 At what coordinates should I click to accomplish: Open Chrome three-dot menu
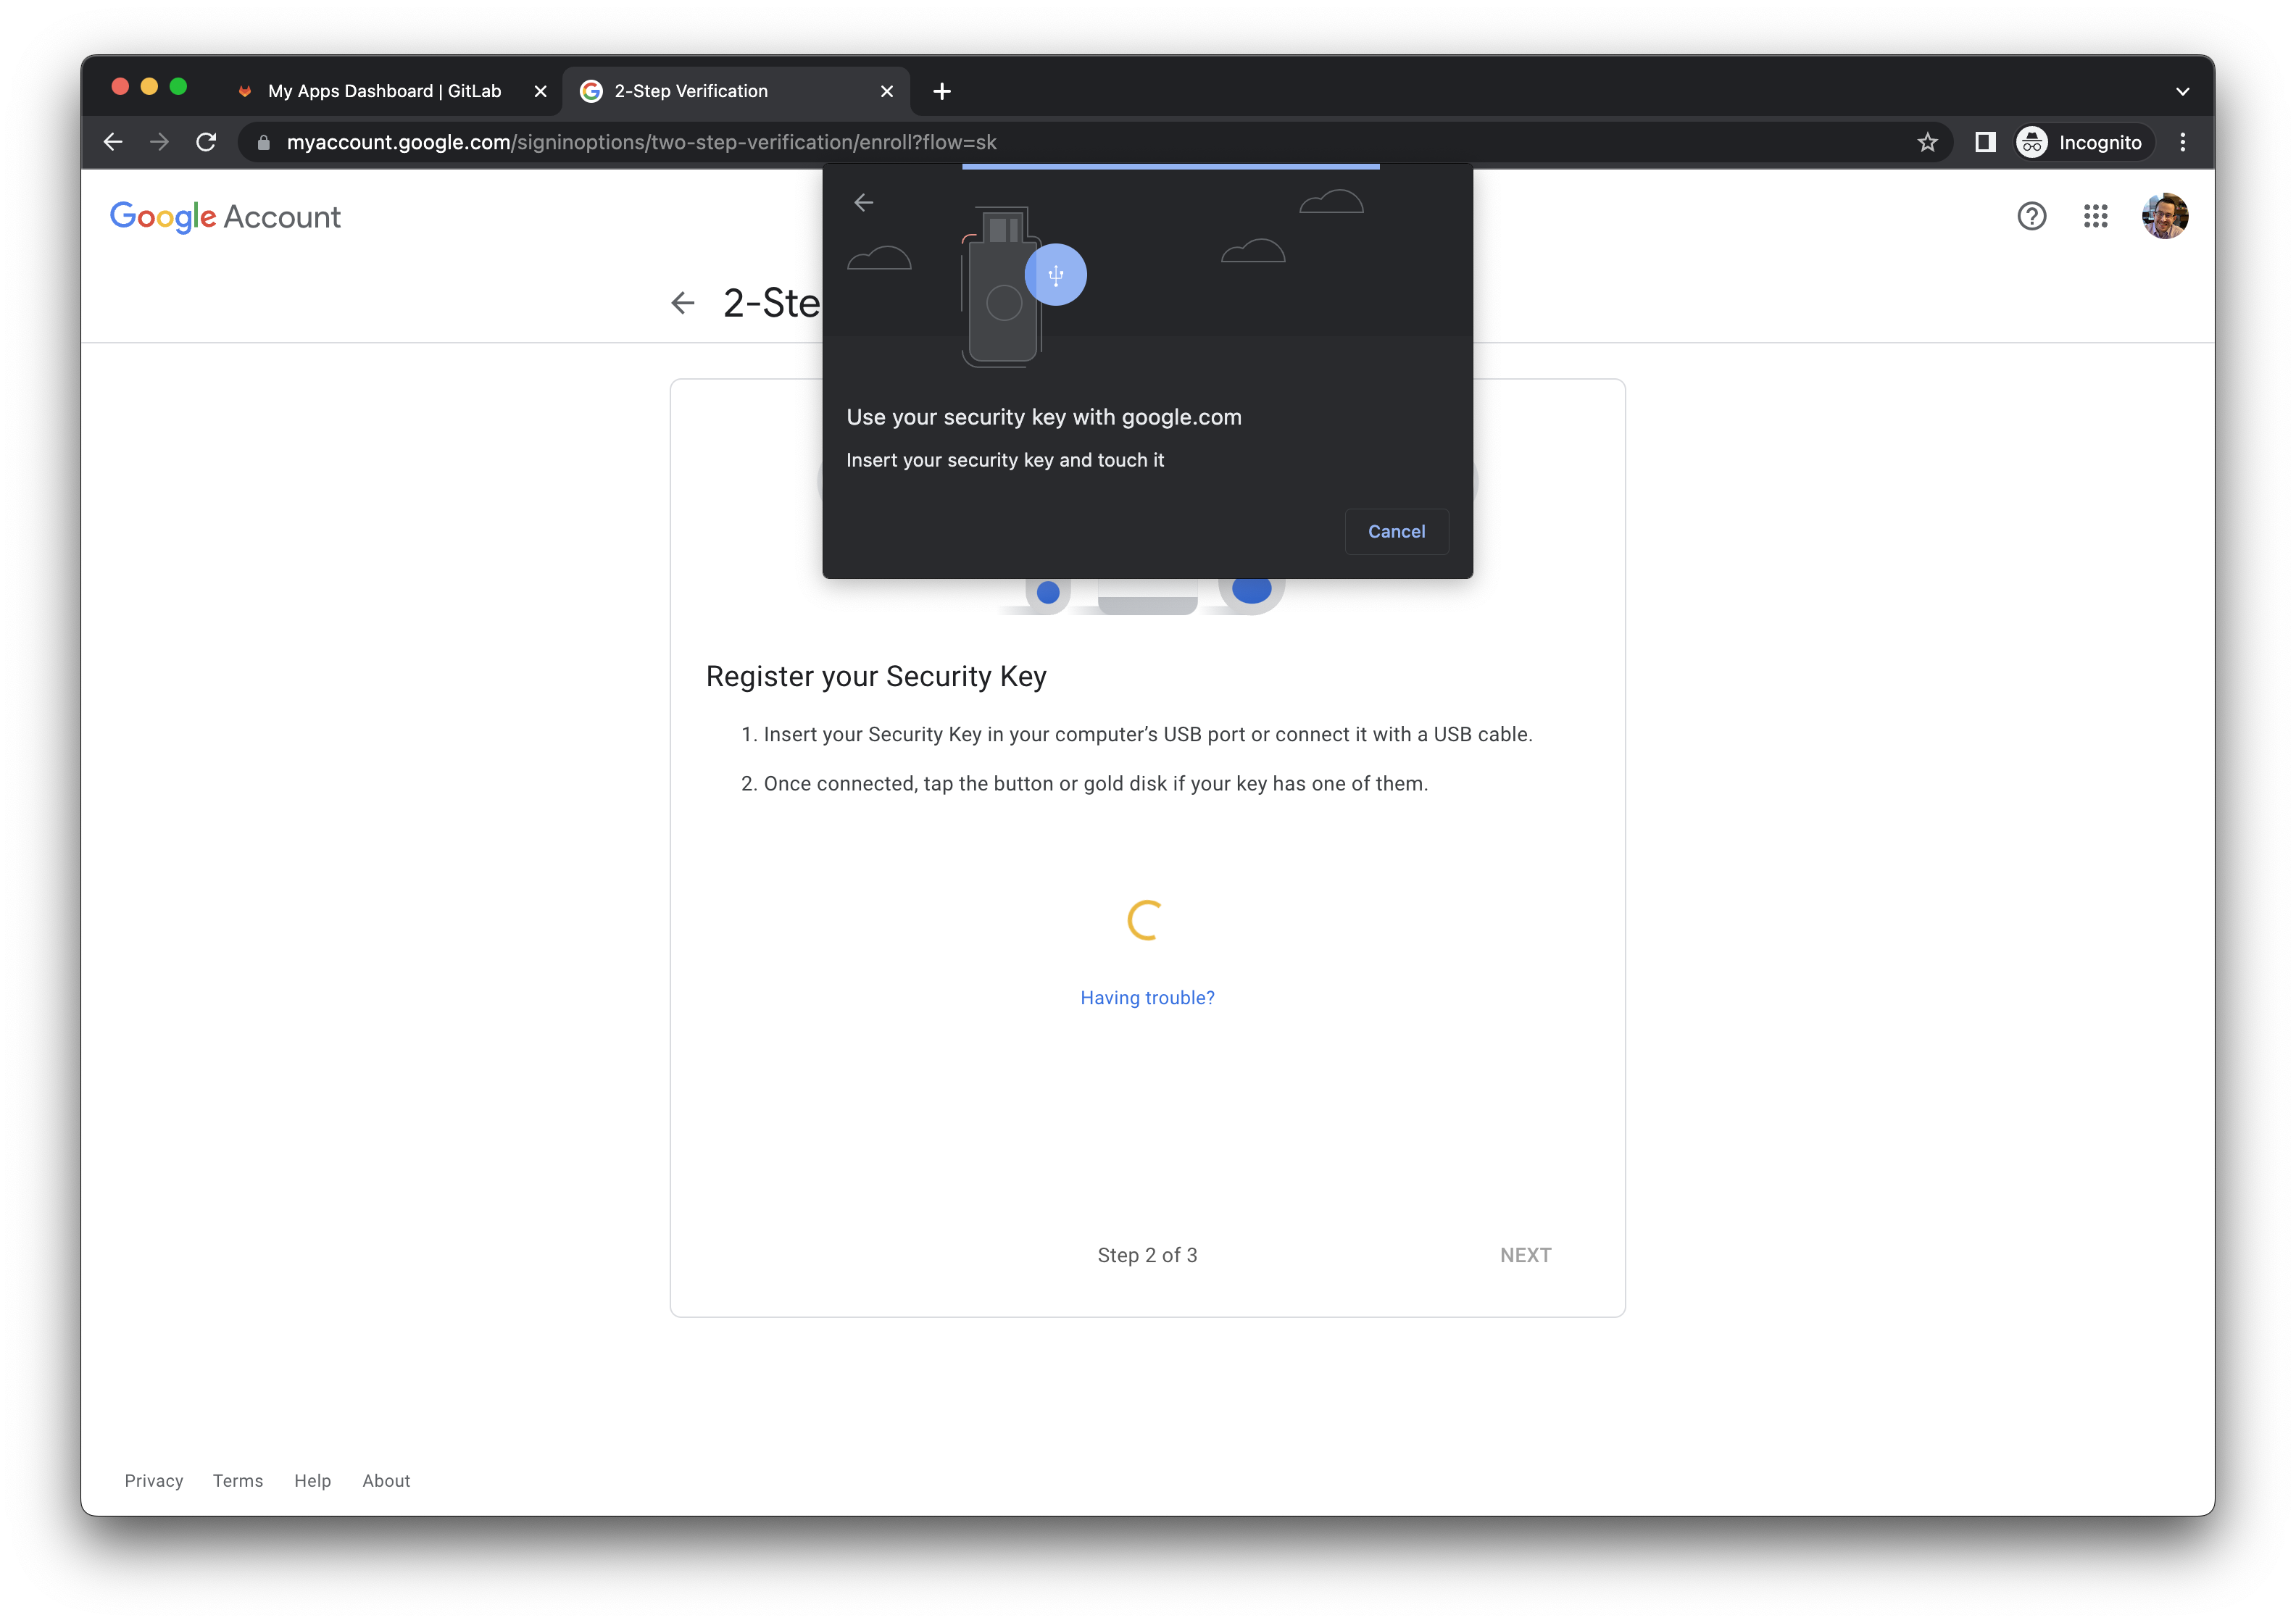[x=2183, y=142]
